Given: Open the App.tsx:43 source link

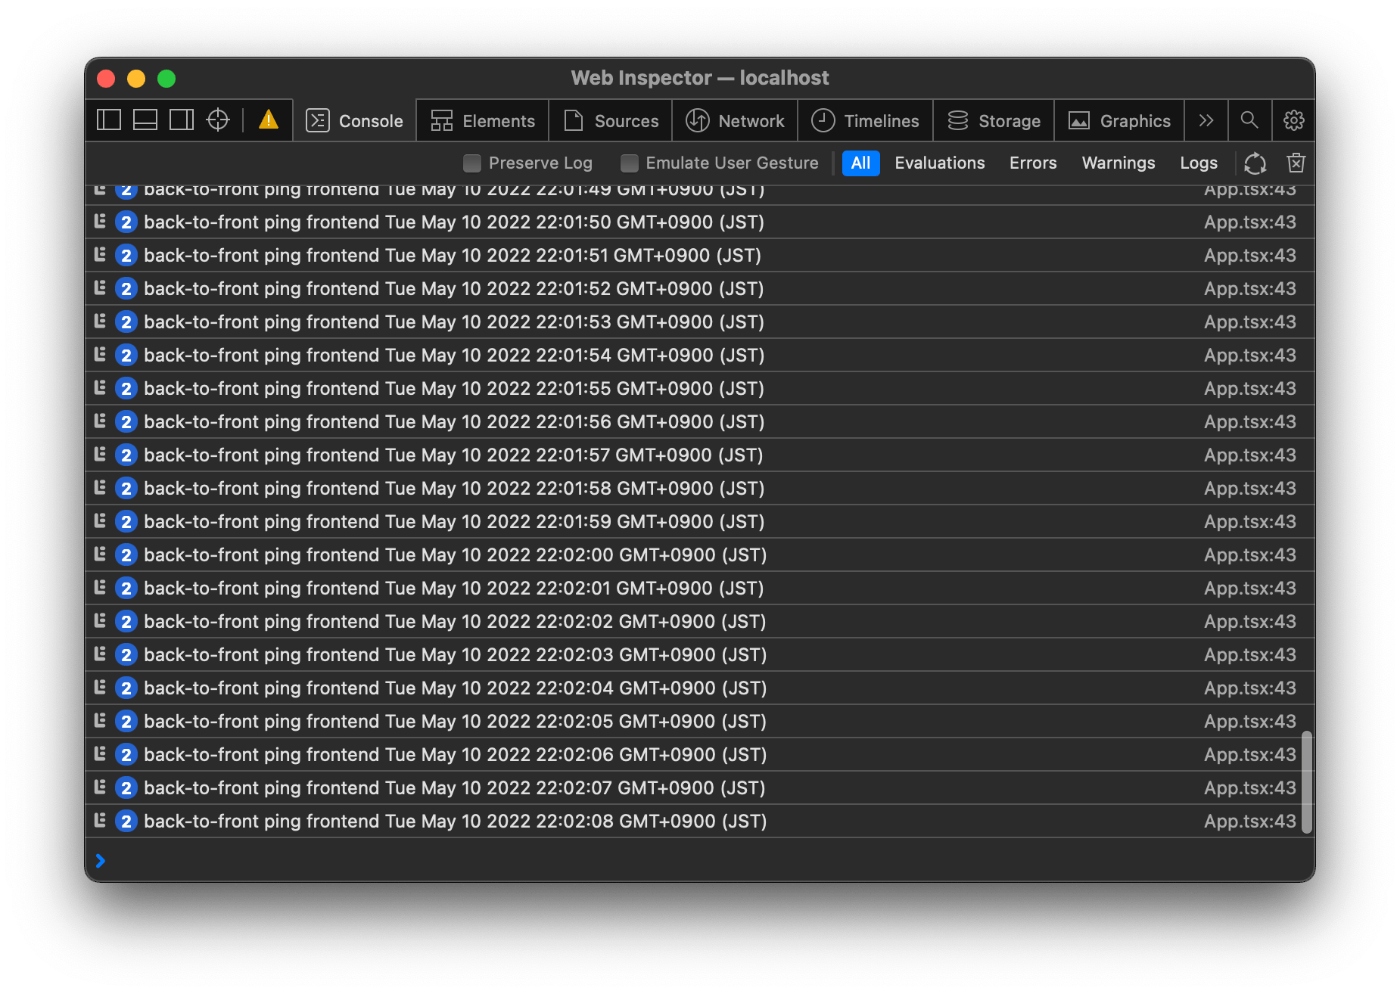Looking at the screenshot, I should tap(1250, 820).
